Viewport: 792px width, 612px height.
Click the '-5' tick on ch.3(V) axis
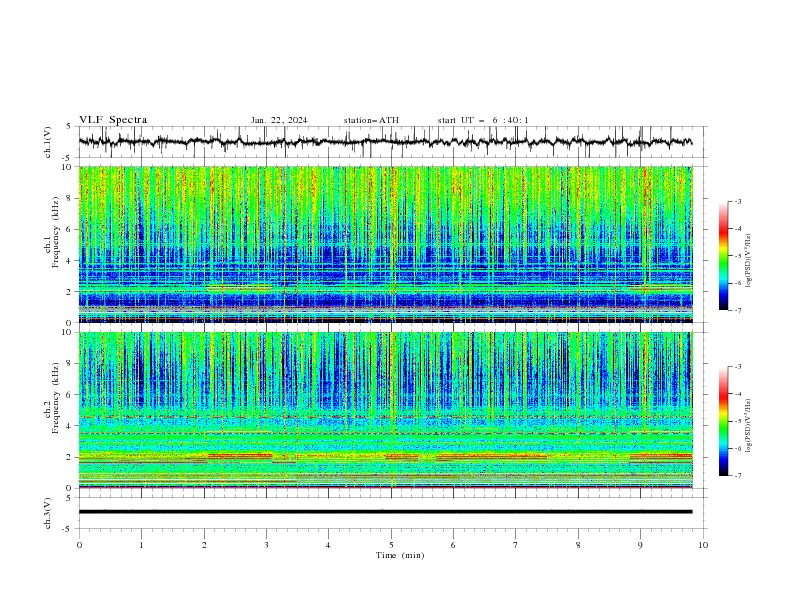(68, 529)
